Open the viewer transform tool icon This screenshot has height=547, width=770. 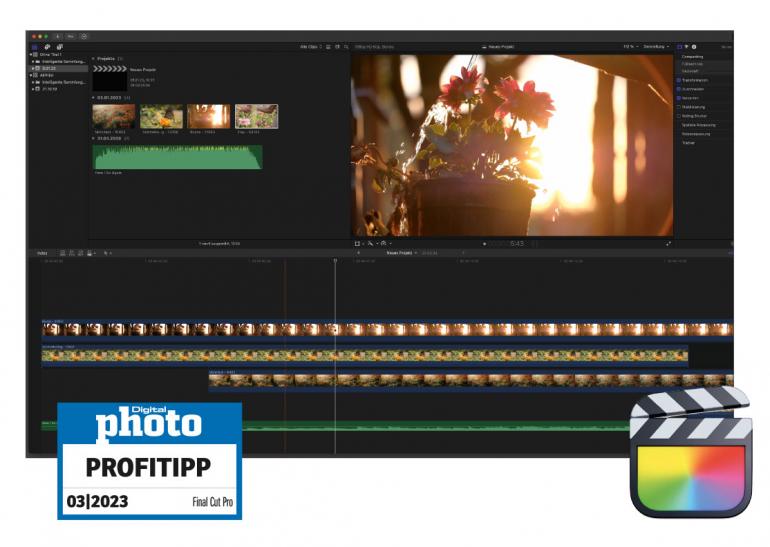click(x=358, y=244)
